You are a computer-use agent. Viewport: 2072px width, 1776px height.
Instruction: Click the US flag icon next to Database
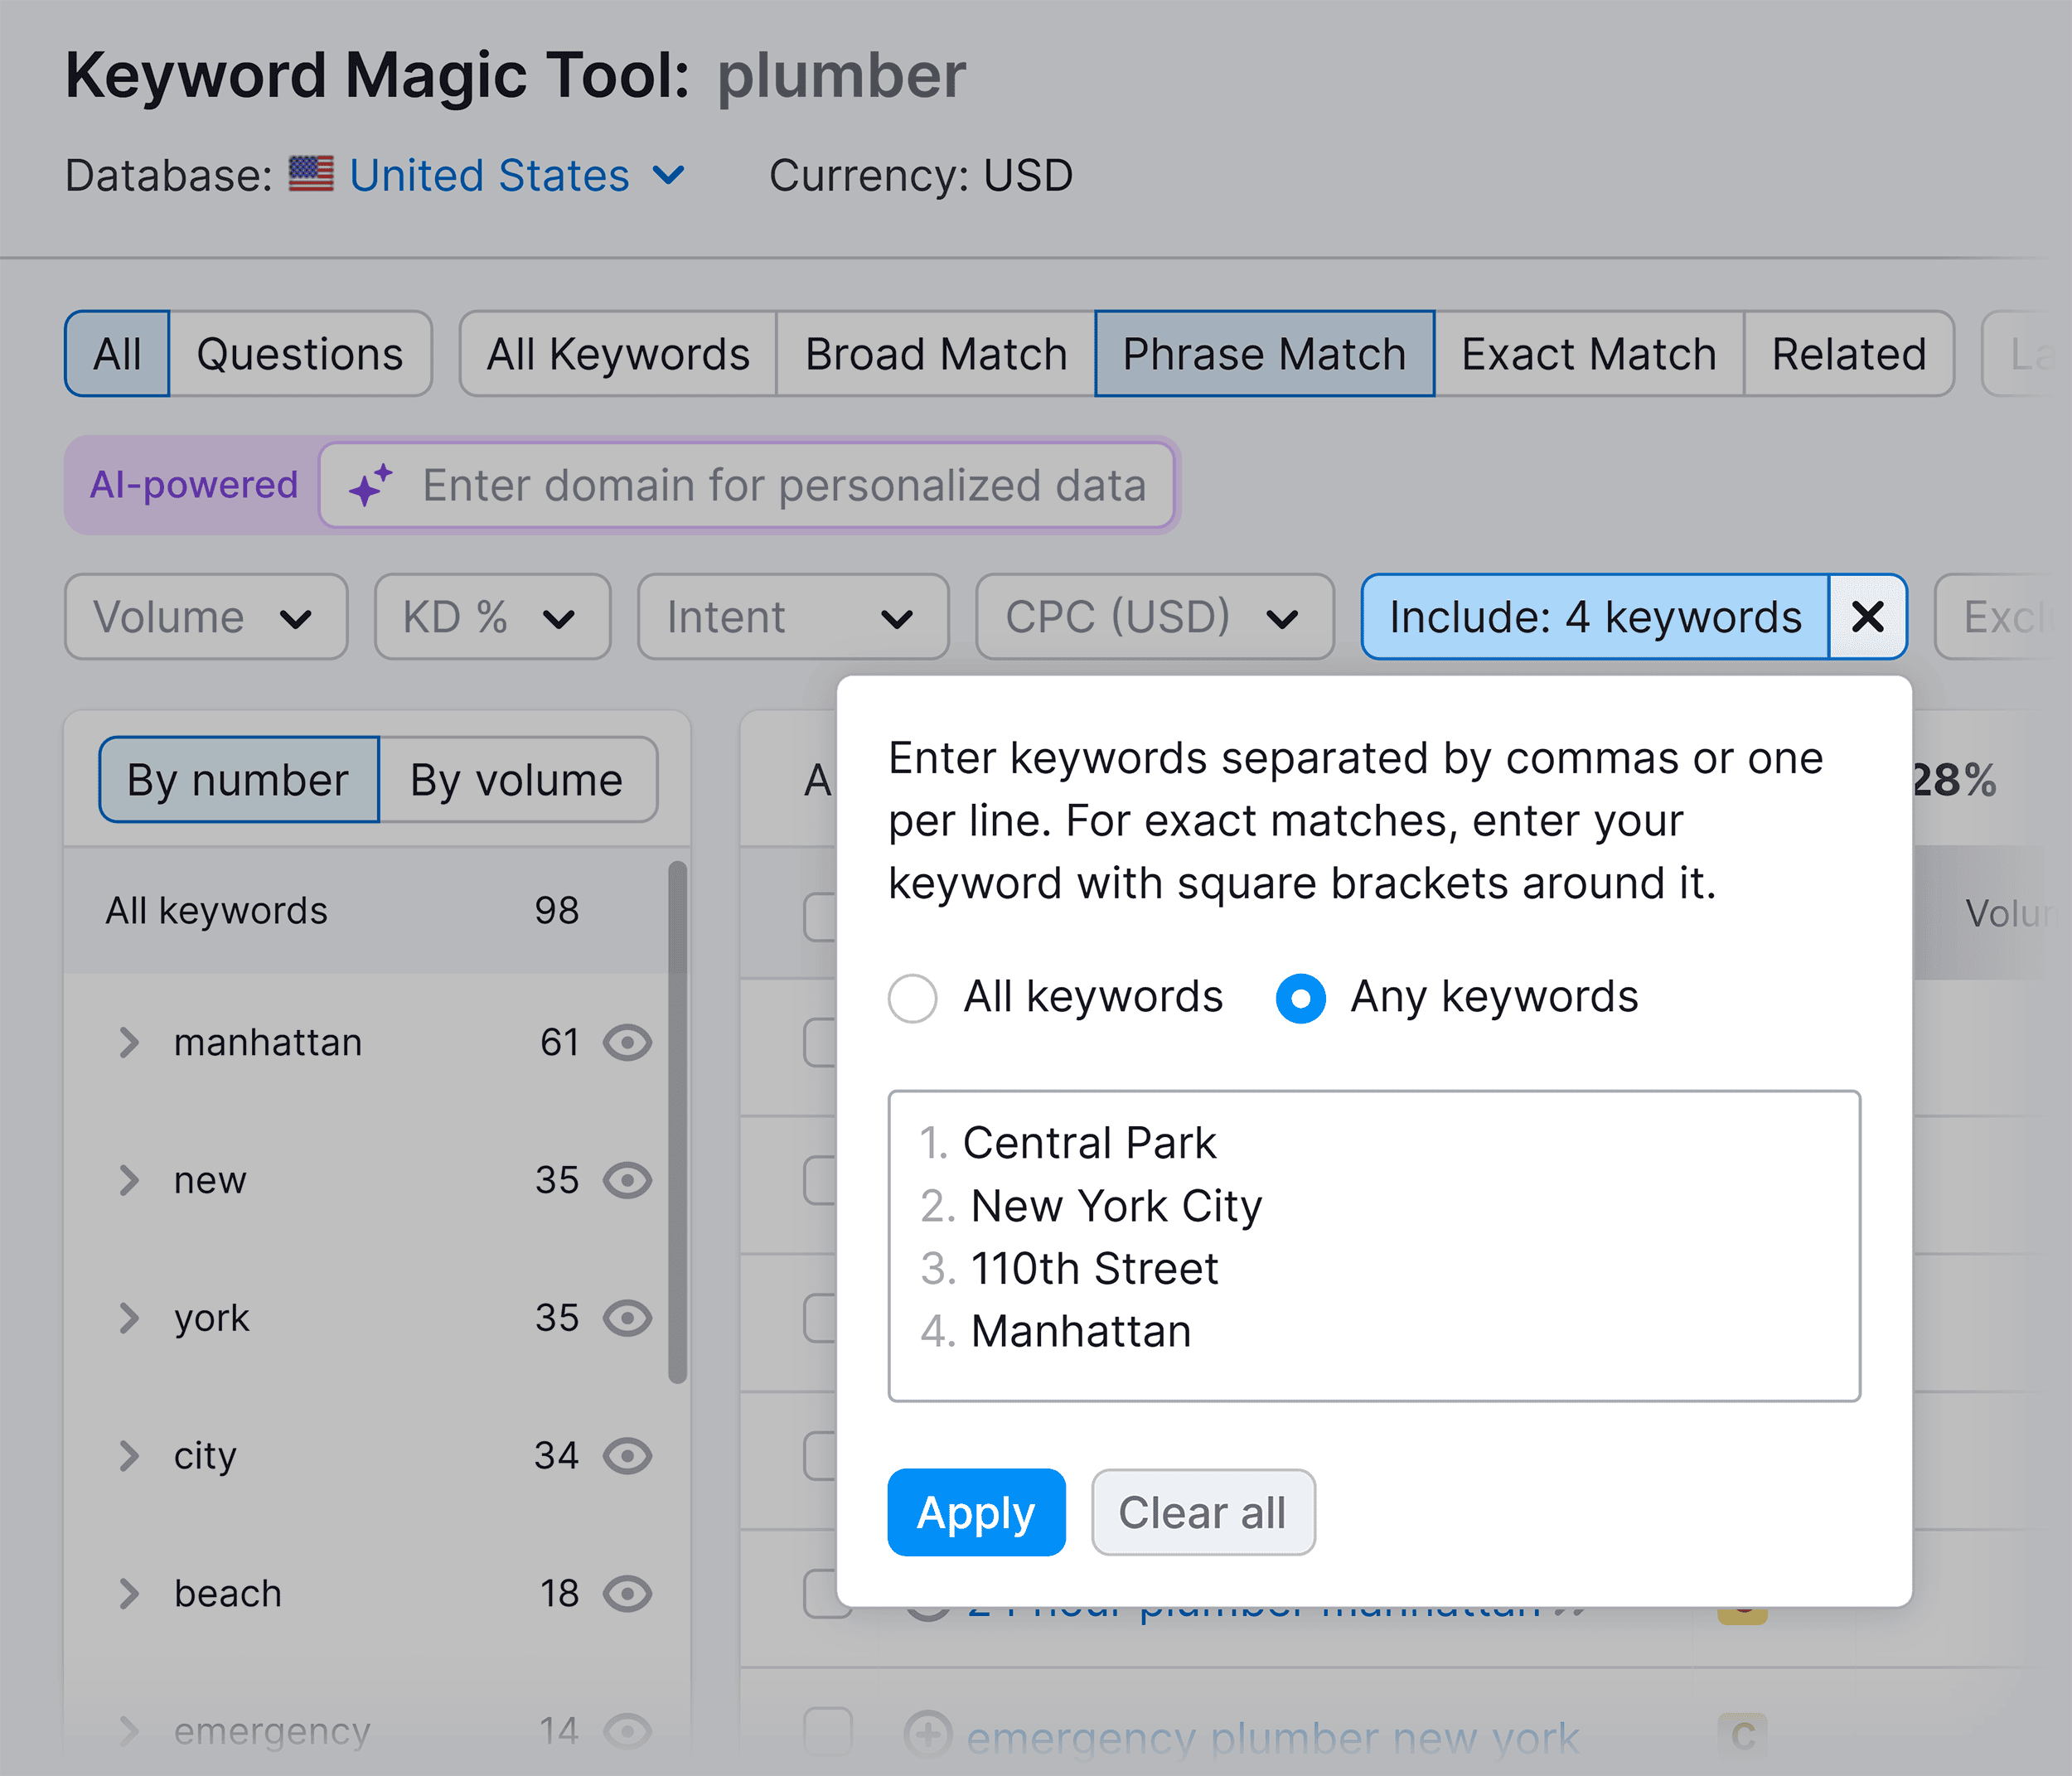[311, 174]
